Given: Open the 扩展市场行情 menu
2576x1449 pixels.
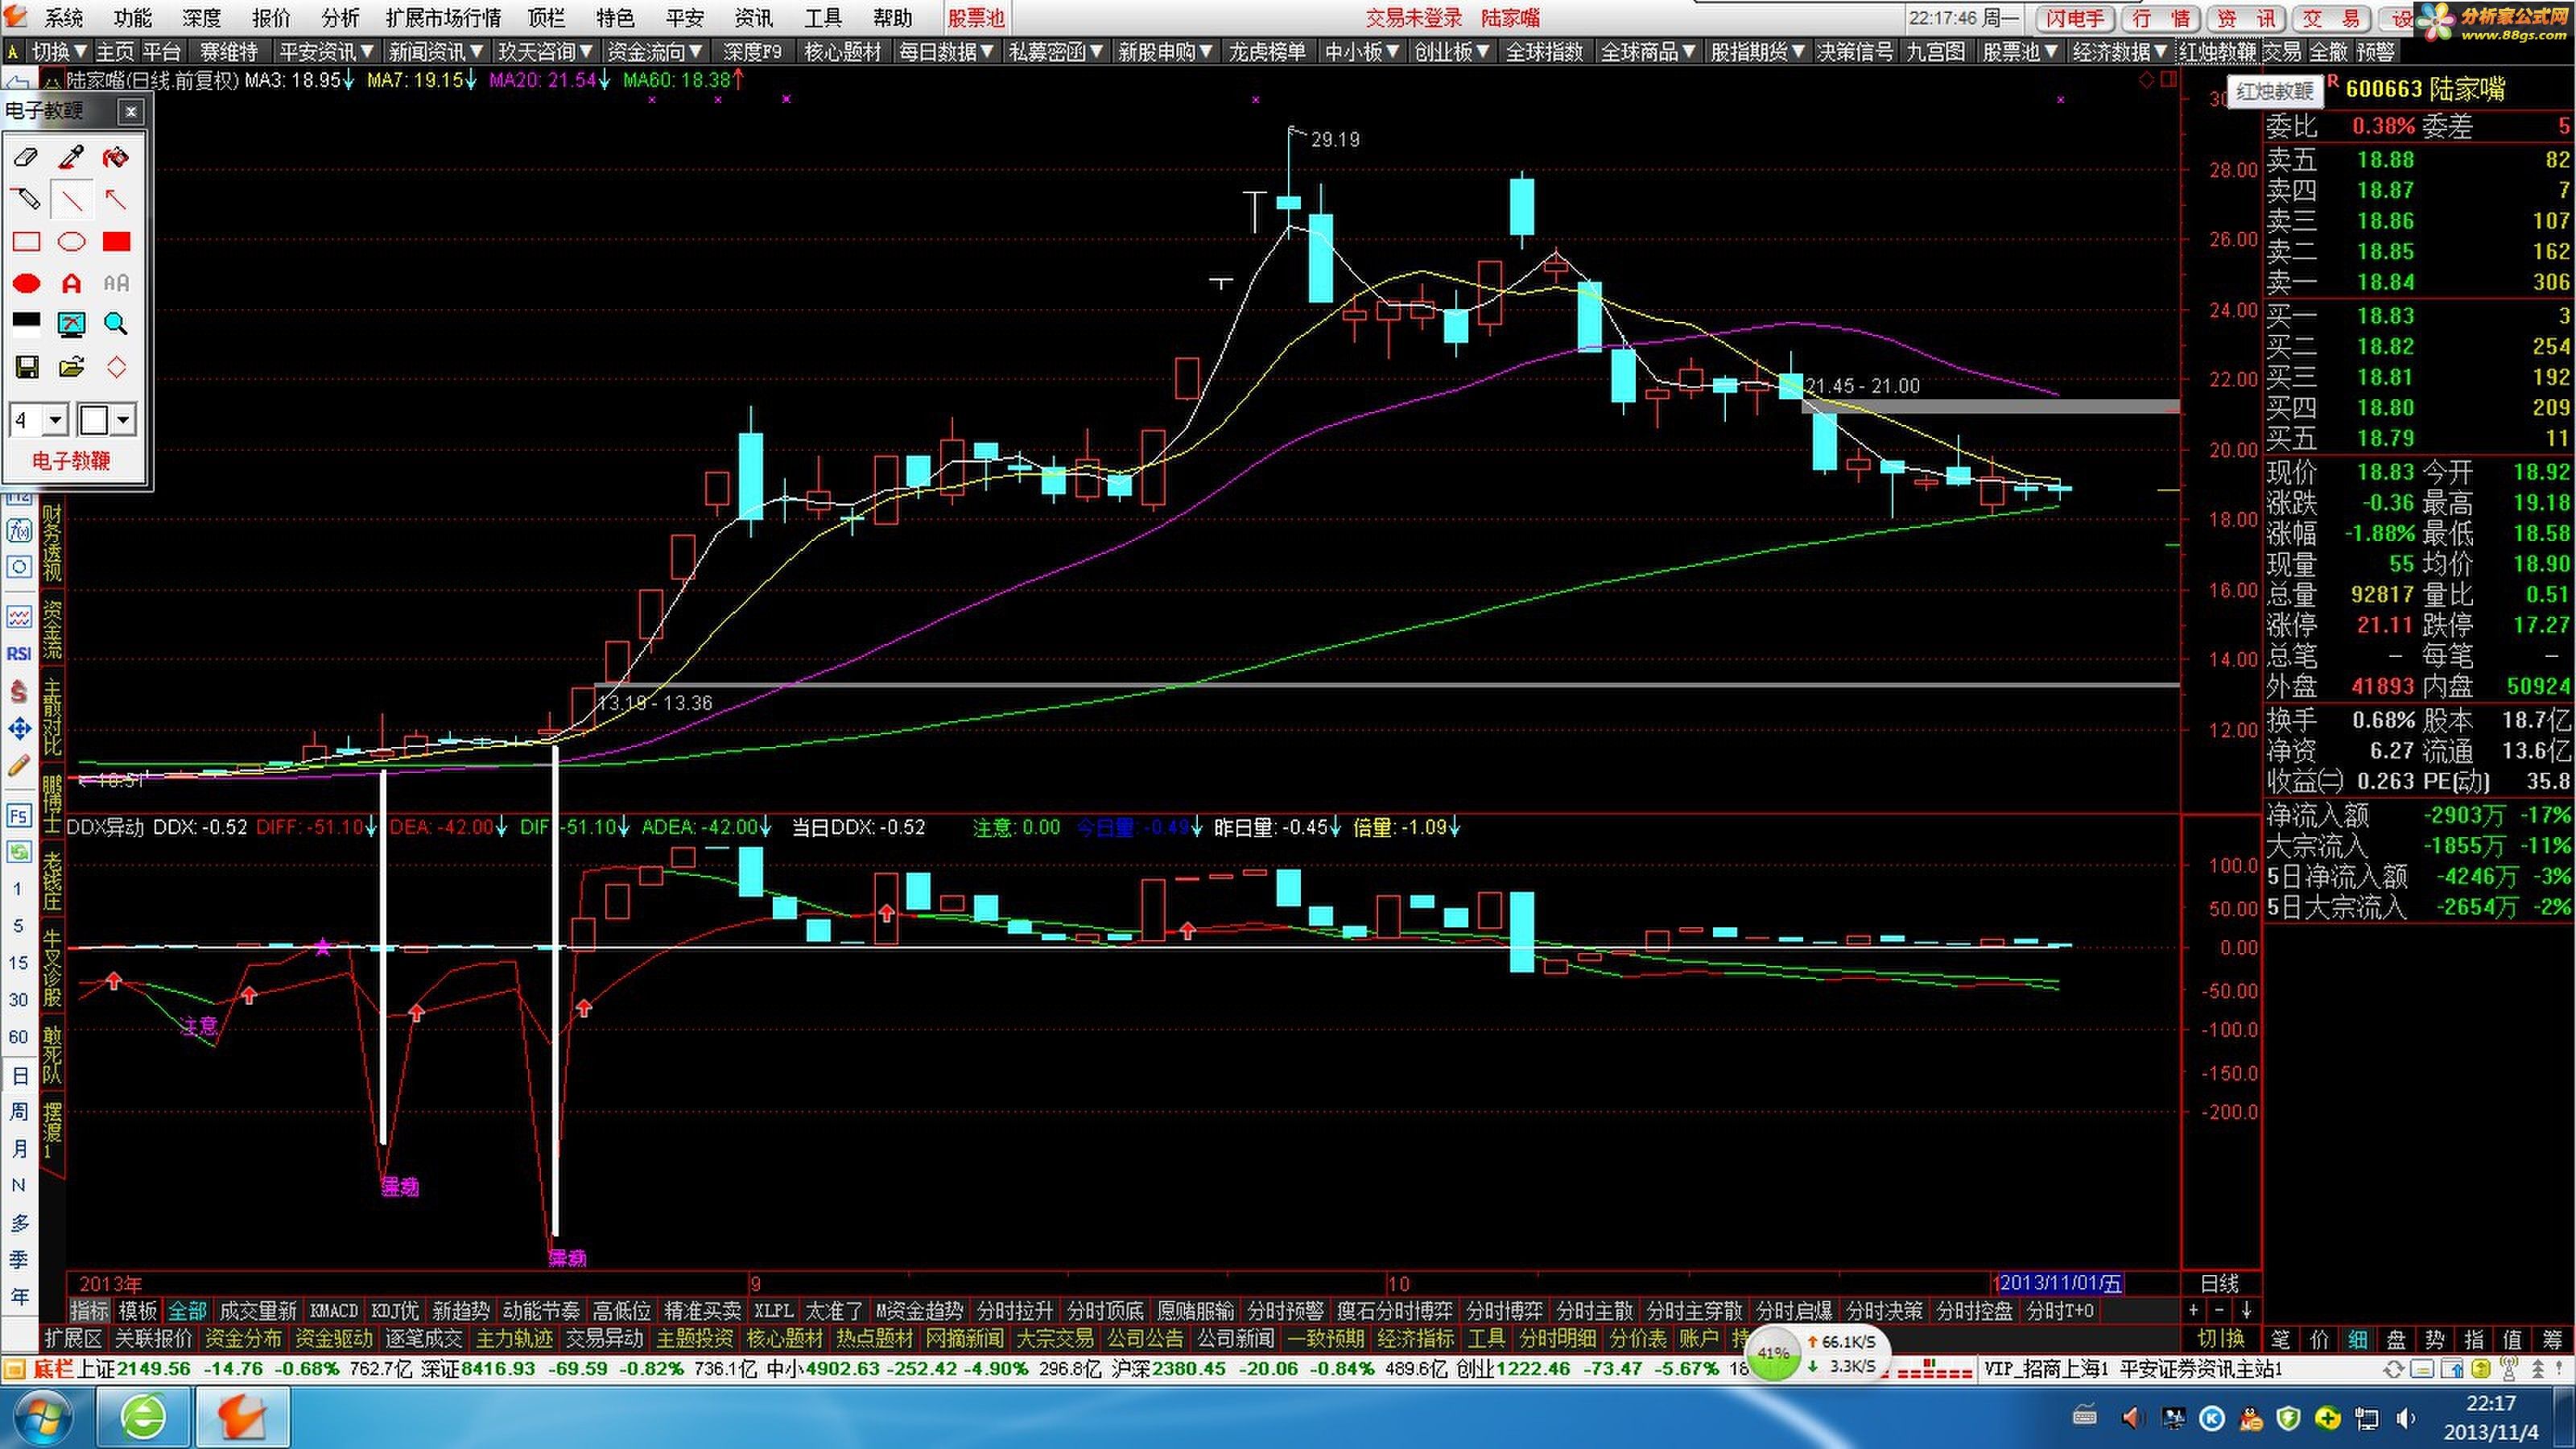Looking at the screenshot, I should coord(444,18).
